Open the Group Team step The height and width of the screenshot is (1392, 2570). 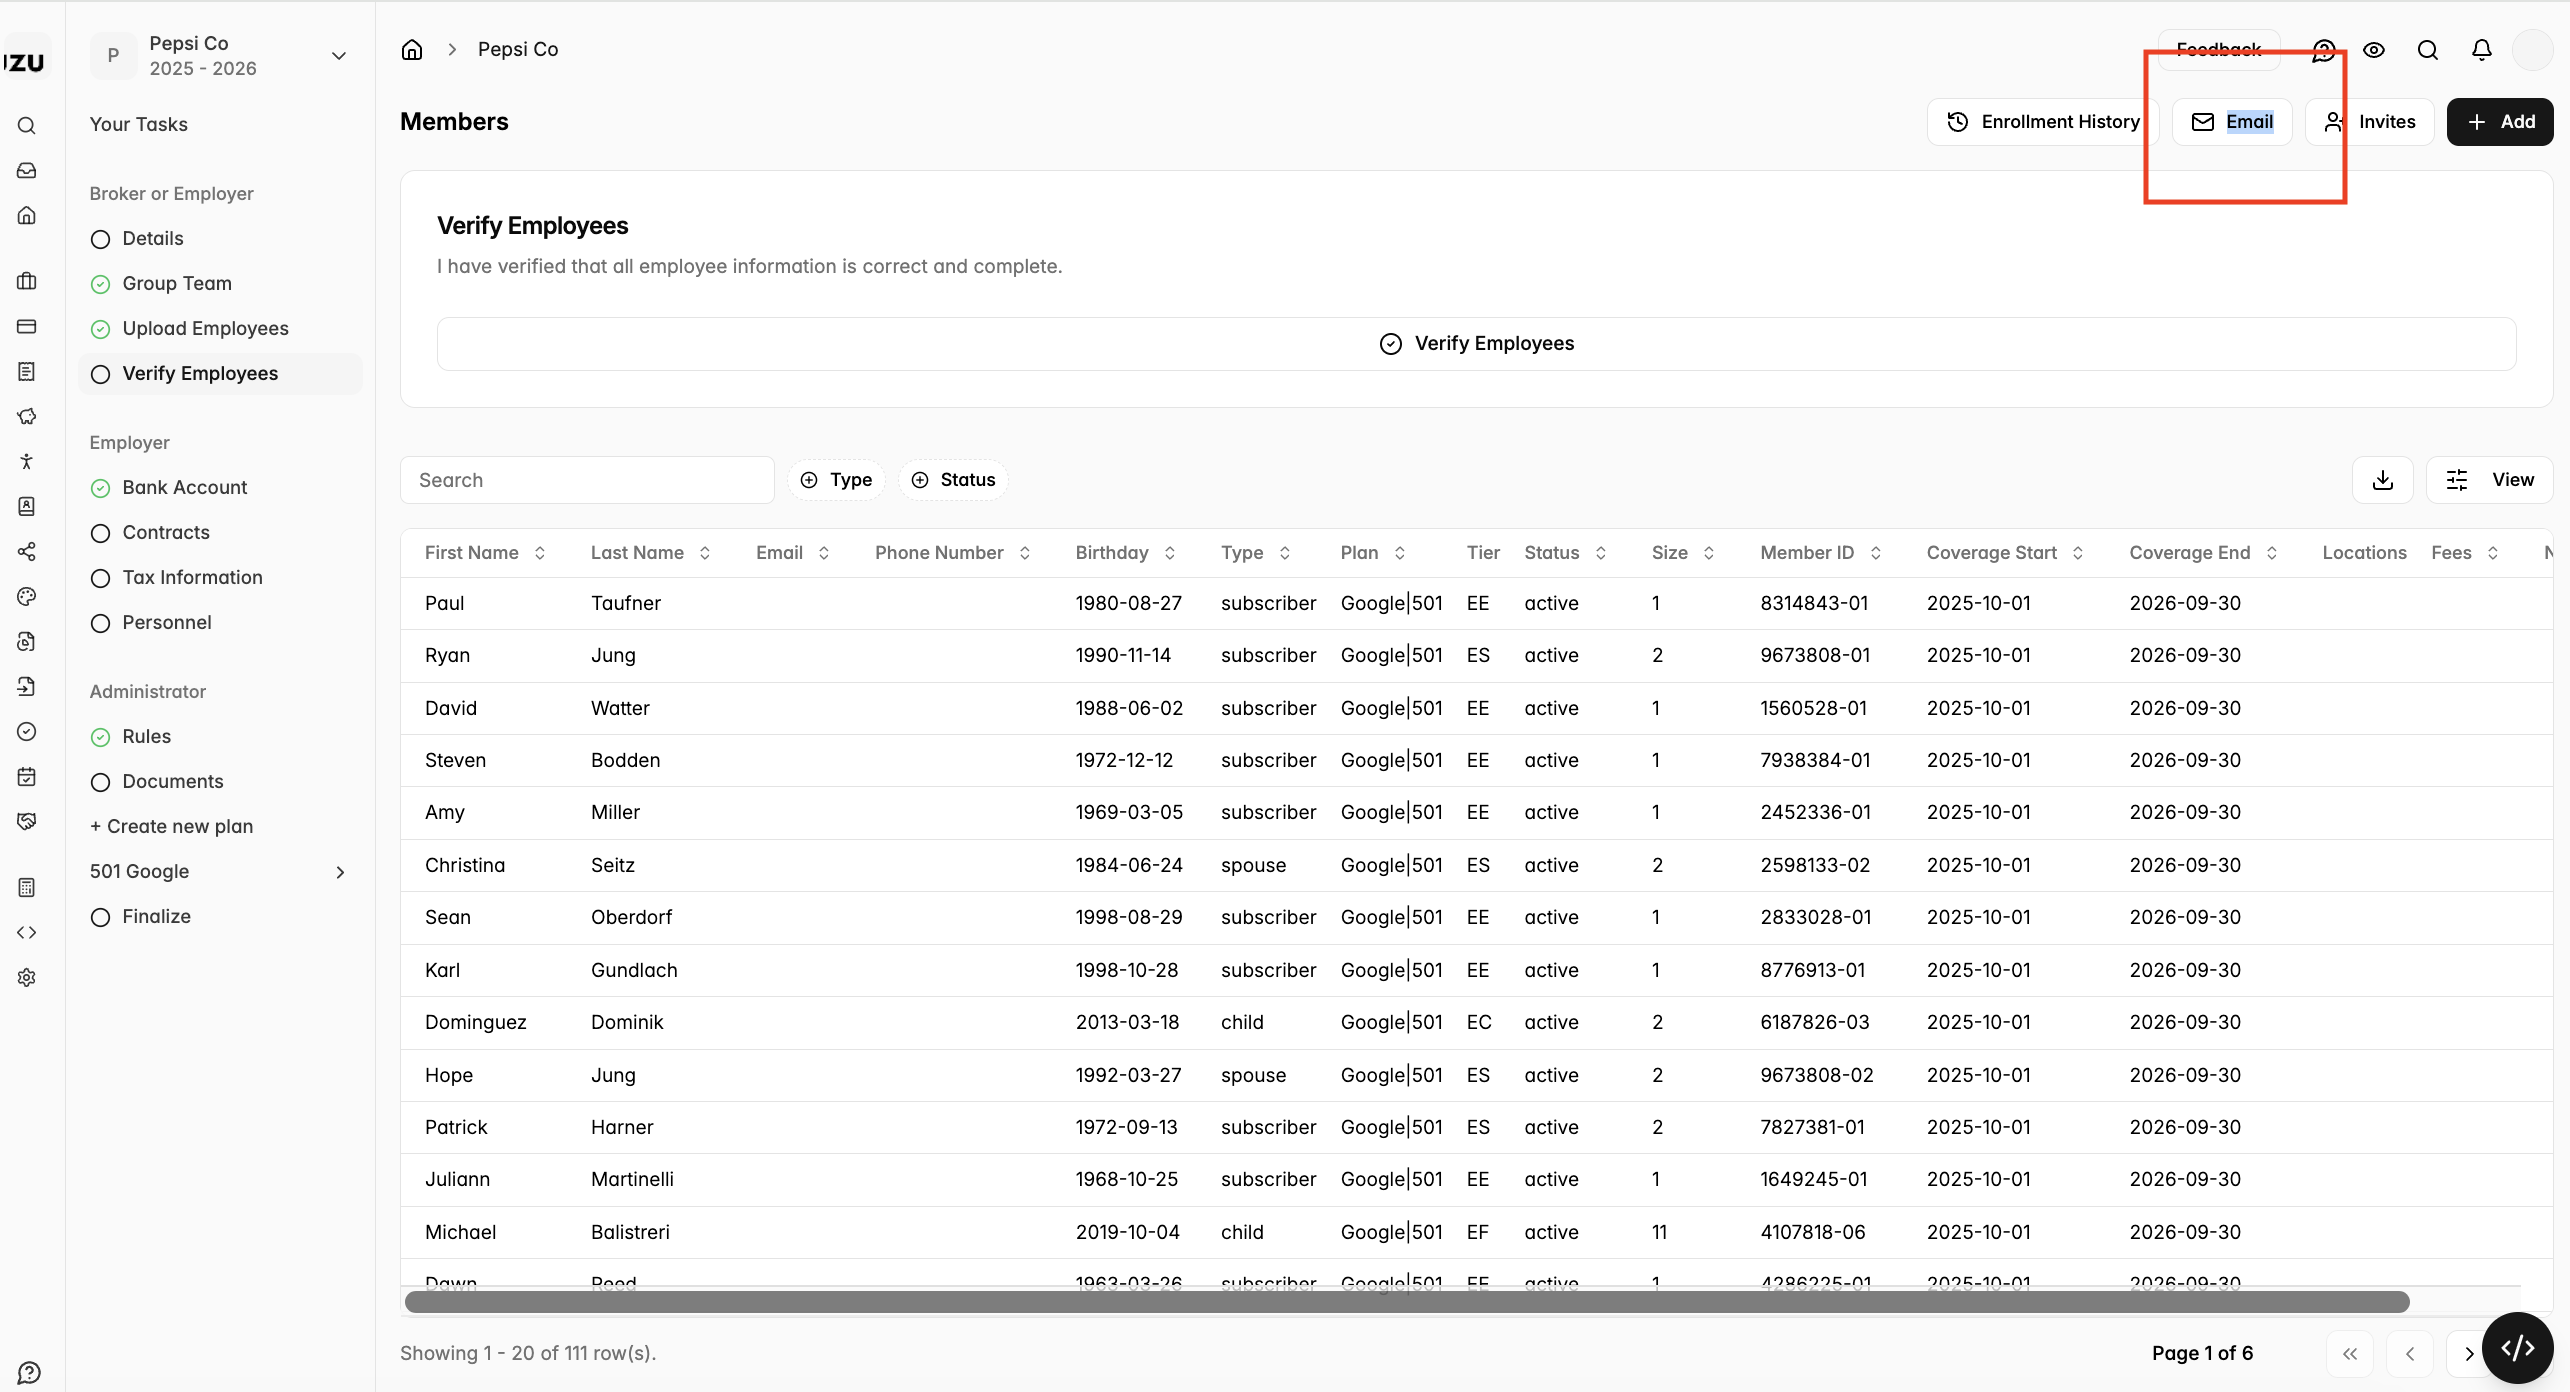click(220, 283)
